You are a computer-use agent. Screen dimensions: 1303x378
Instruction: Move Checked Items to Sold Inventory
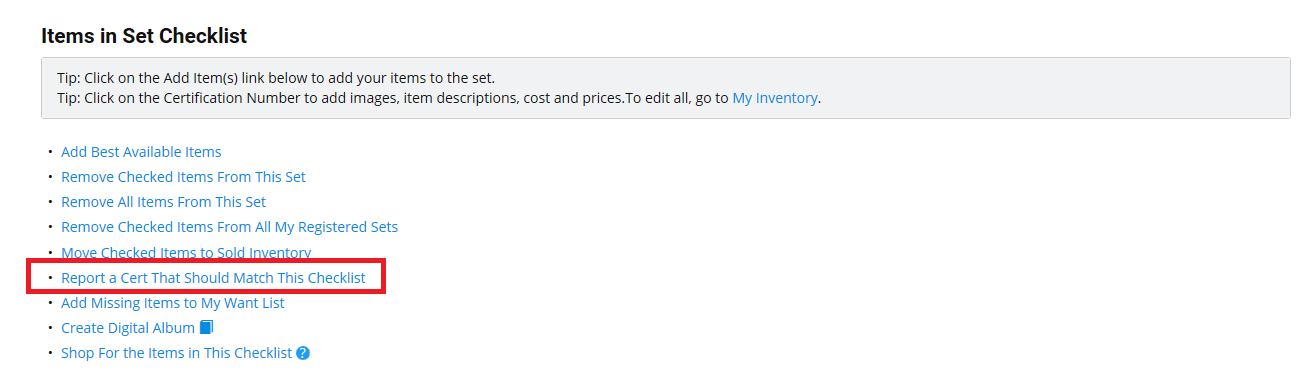coord(186,253)
